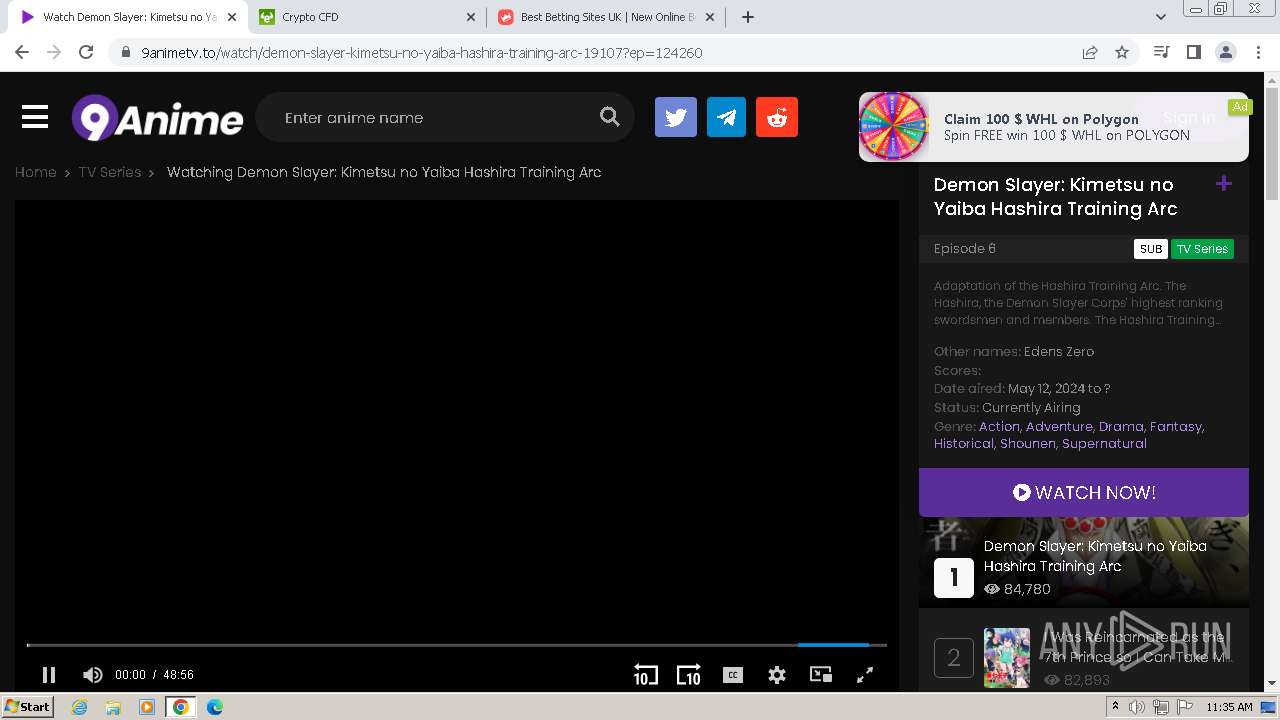Open the video player settings gear

point(777,675)
